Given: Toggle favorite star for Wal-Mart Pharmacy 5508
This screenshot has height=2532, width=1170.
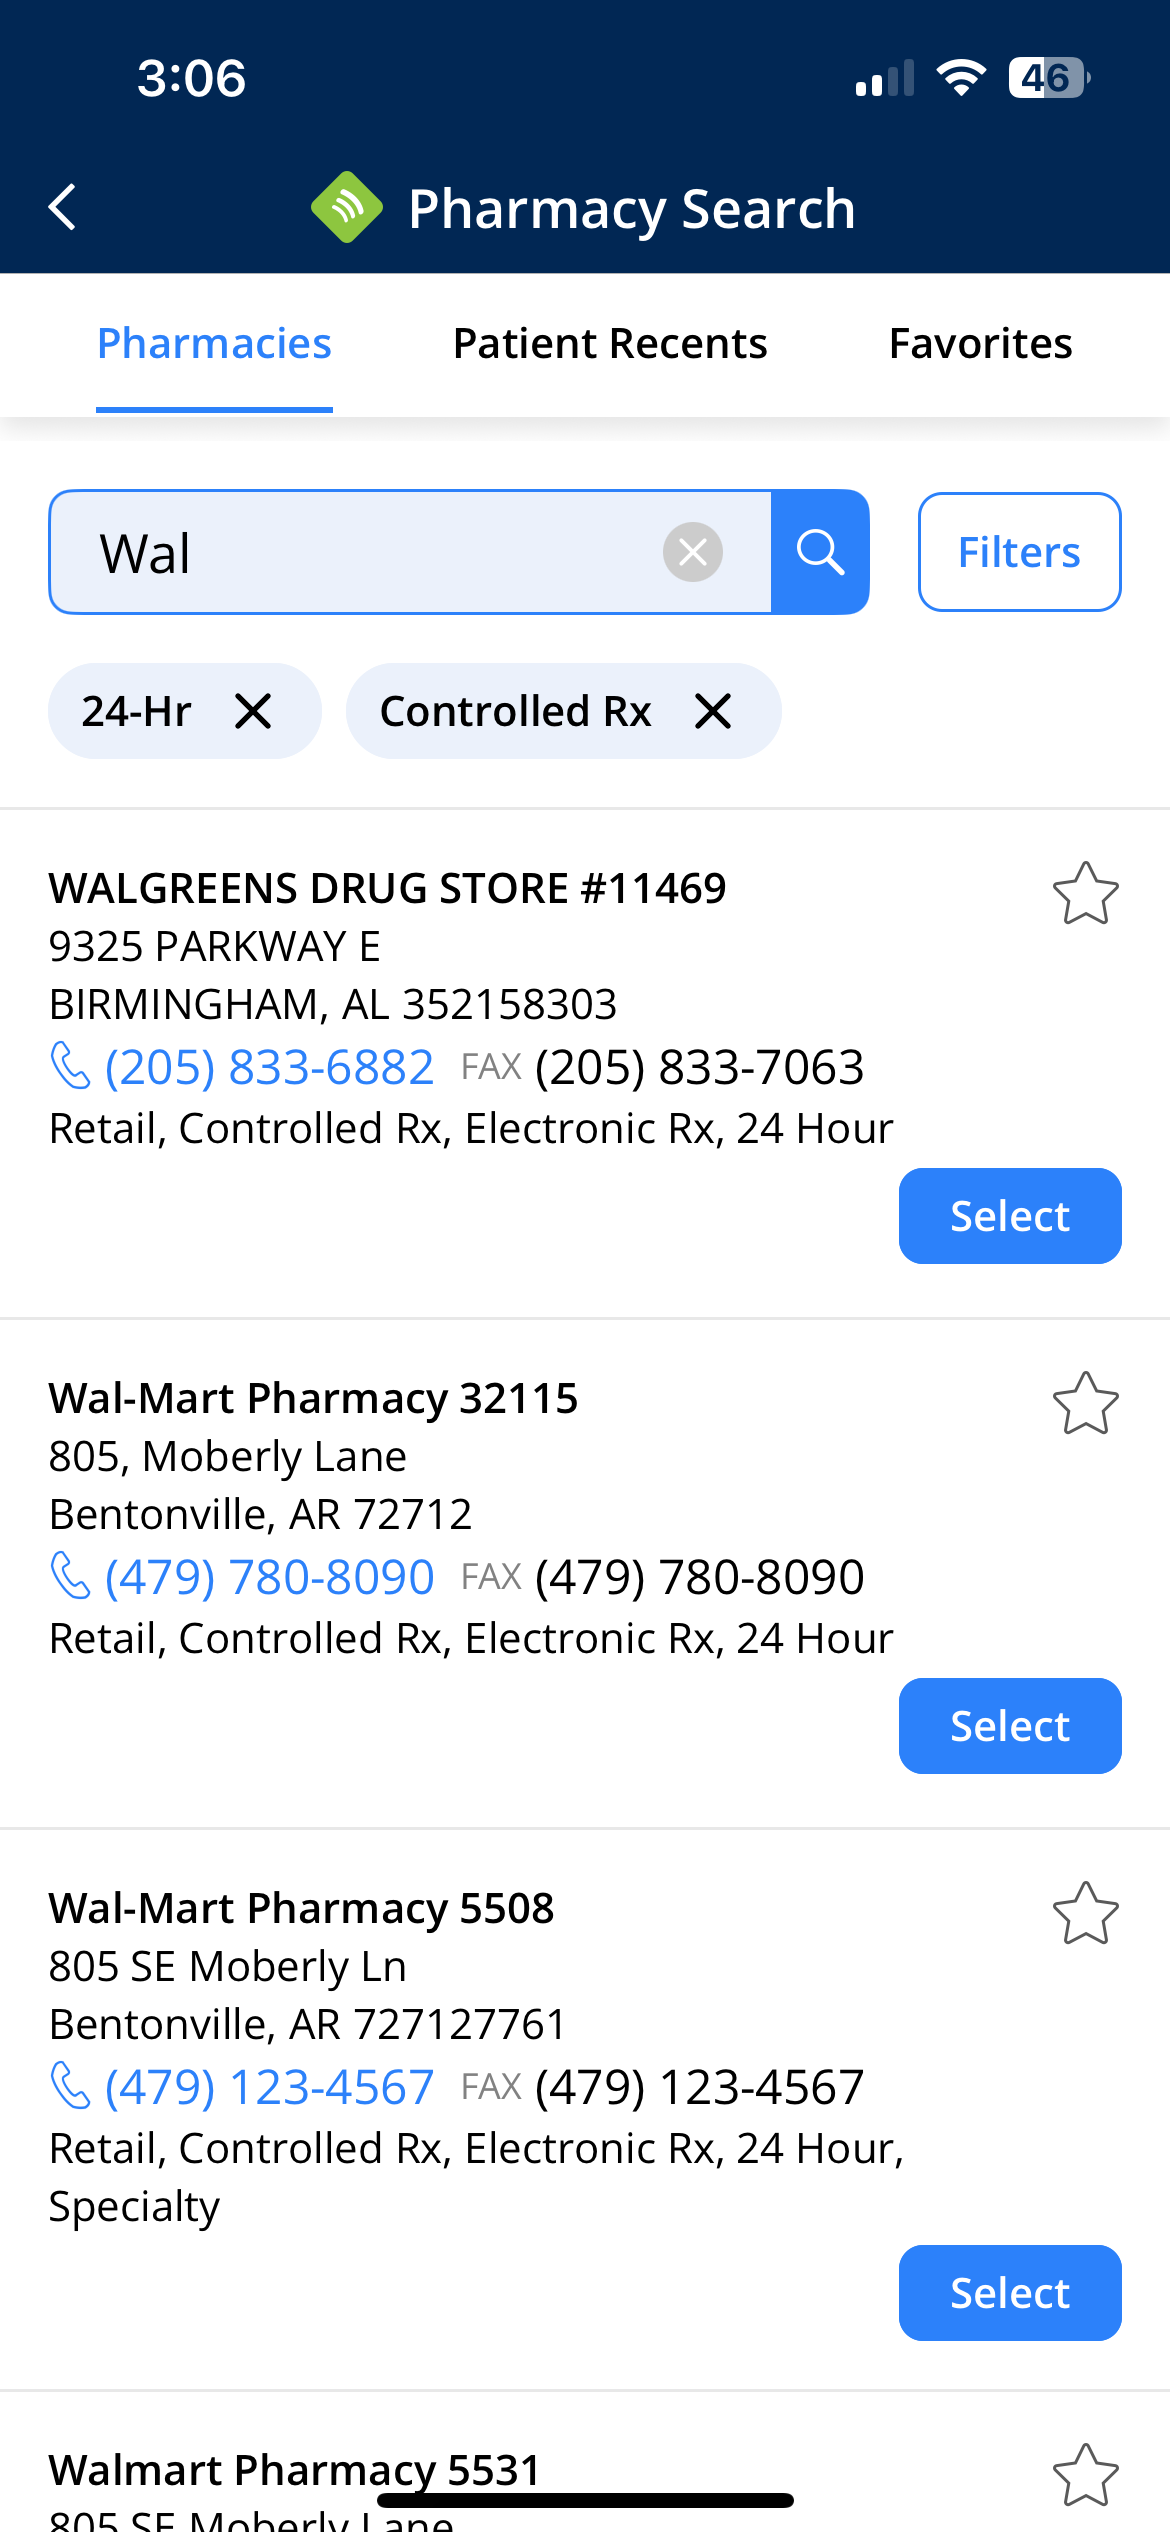Looking at the screenshot, I should (1085, 1913).
